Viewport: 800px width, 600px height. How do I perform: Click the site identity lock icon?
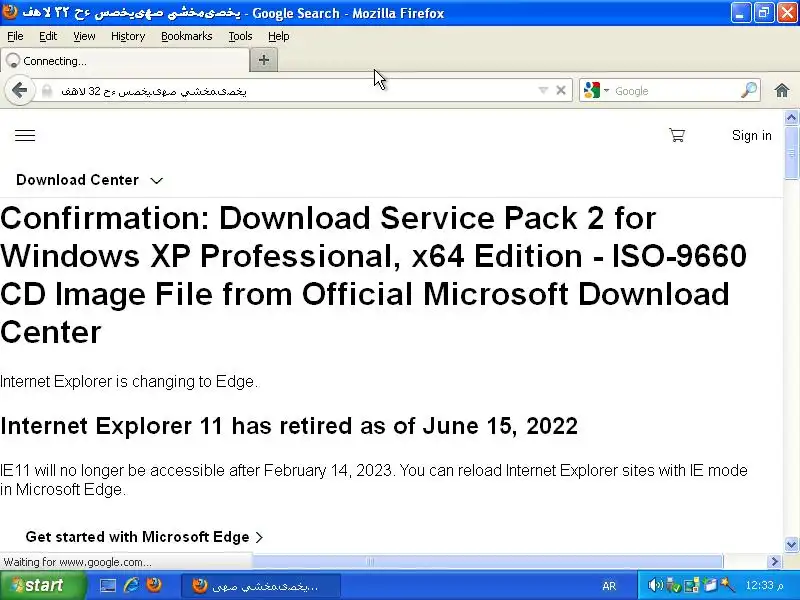point(47,91)
